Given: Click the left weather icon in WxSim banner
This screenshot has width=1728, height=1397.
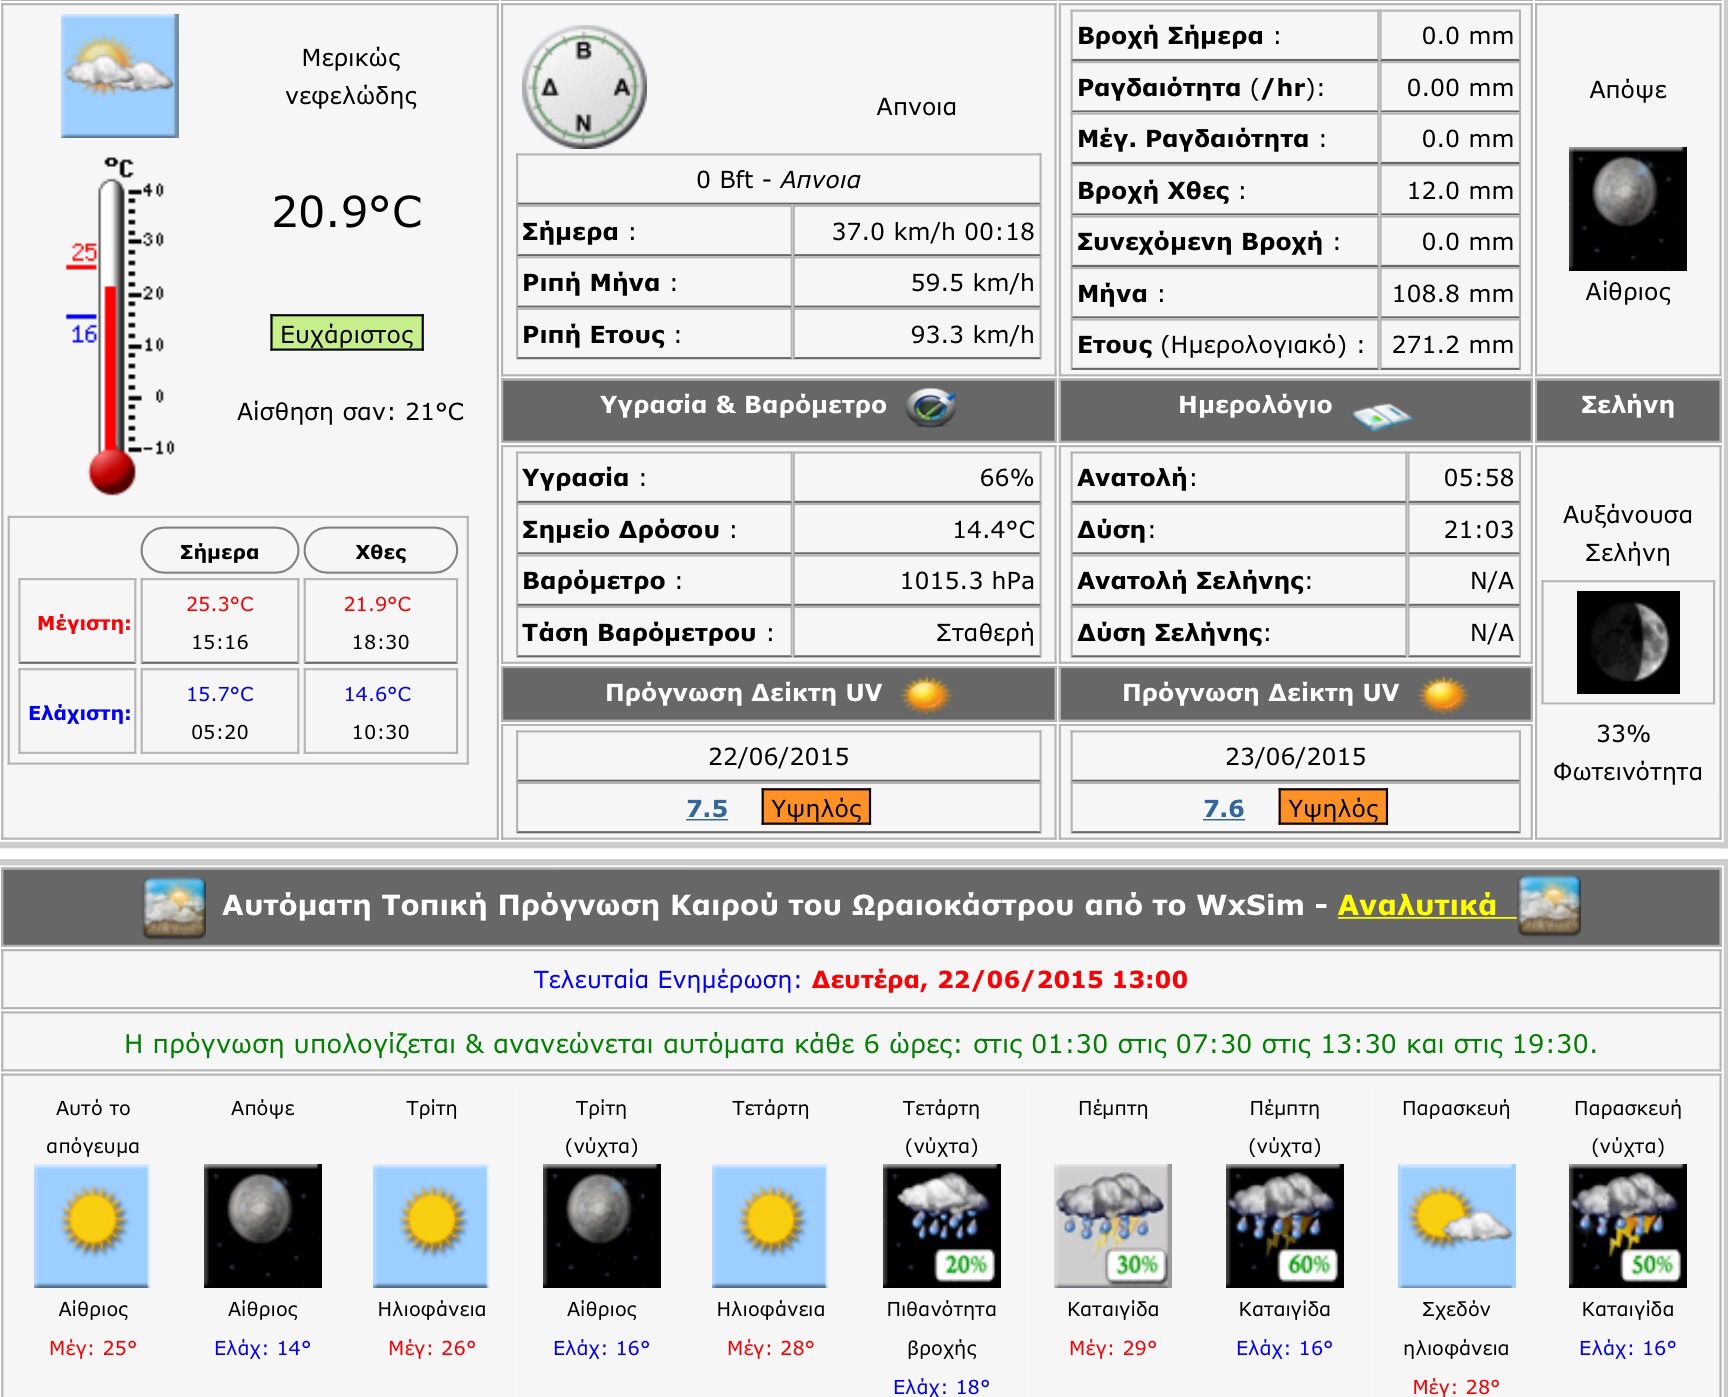Looking at the screenshot, I should (x=175, y=907).
